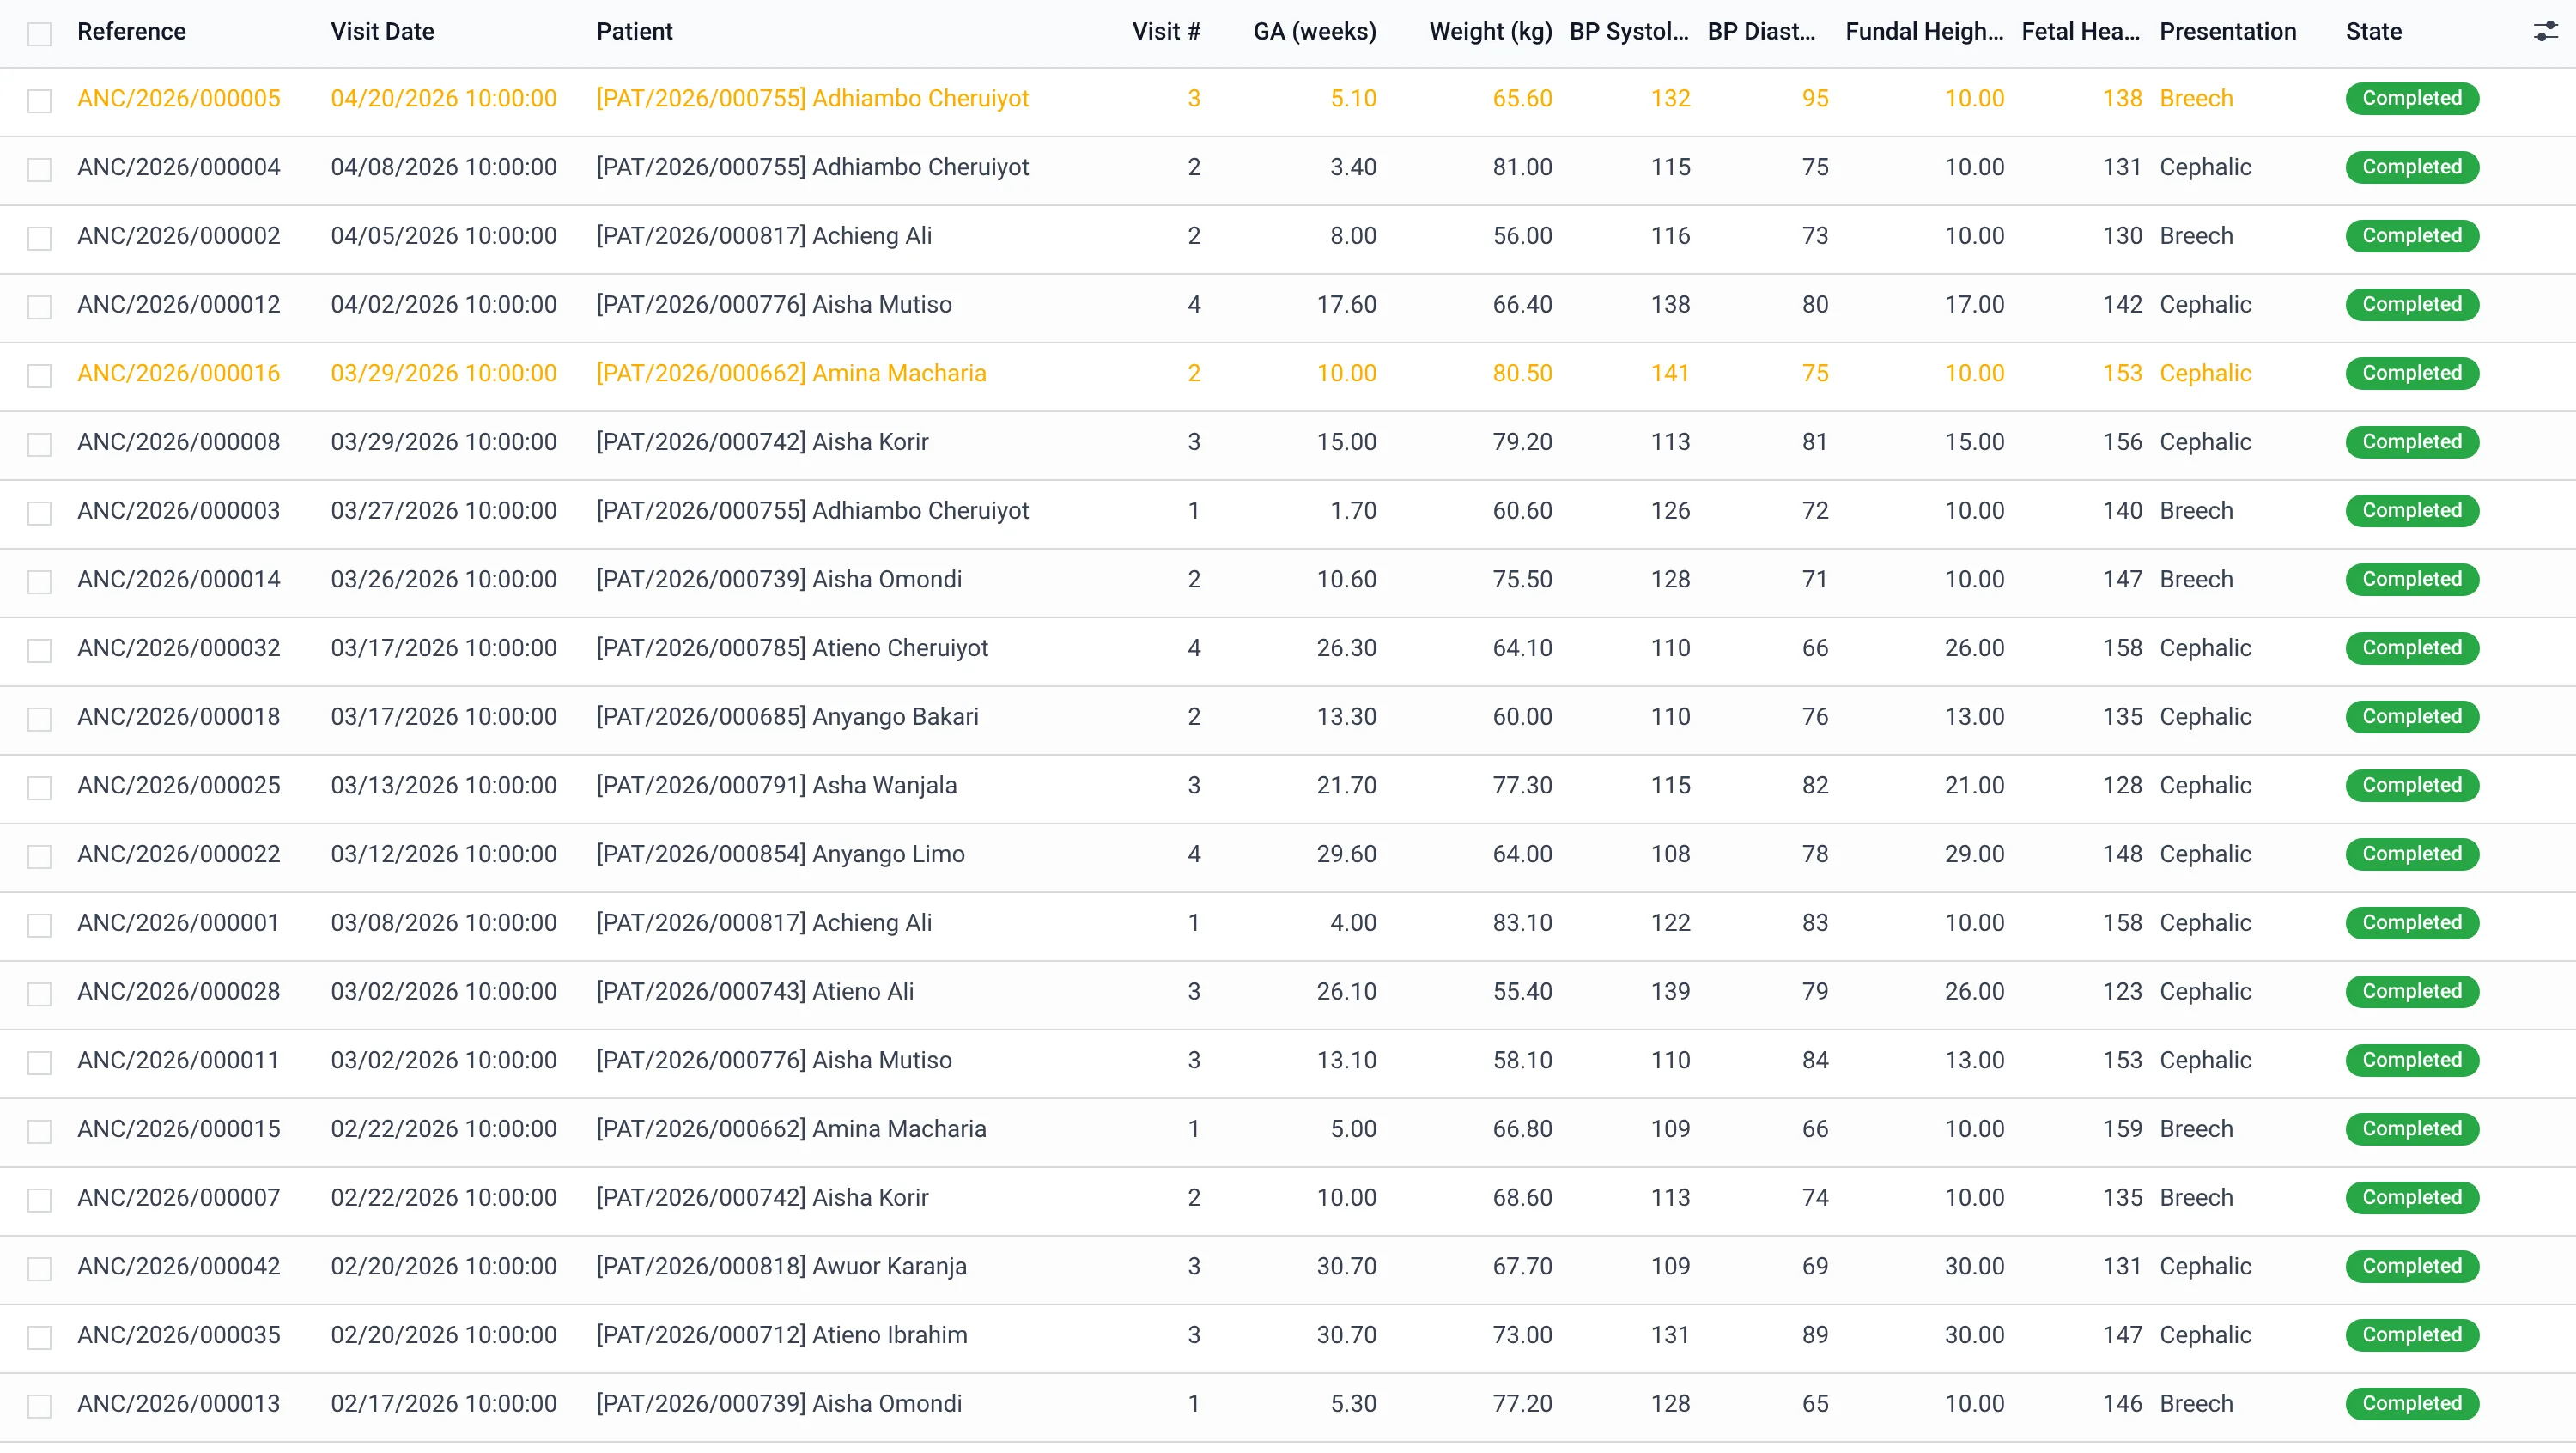Mark checkbox beside ANC/2026/000032
This screenshot has height=1453, width=2576.
click(x=39, y=651)
